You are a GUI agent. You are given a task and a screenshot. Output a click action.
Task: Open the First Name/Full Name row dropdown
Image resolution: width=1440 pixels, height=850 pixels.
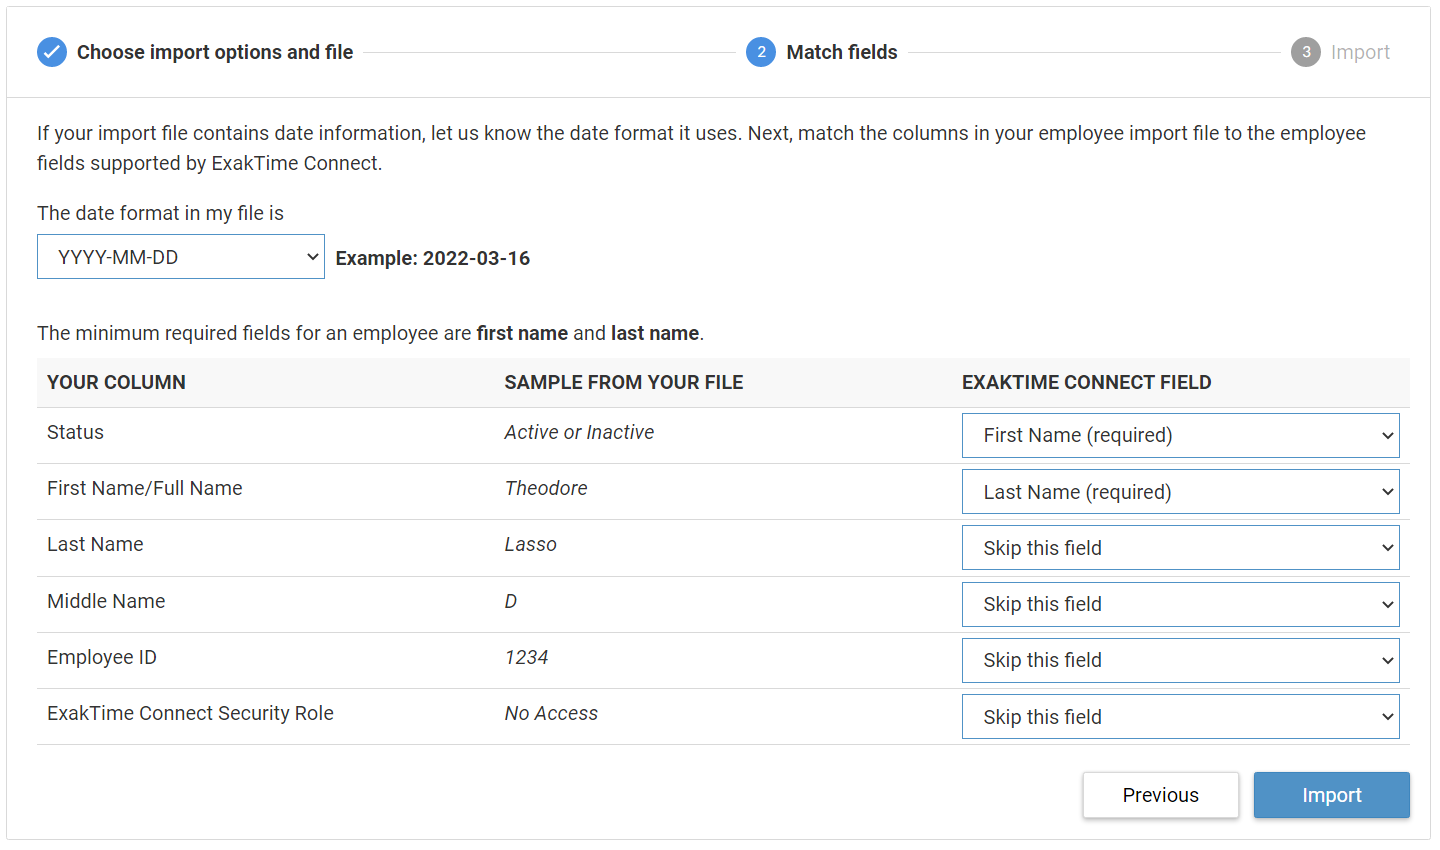[1180, 492]
